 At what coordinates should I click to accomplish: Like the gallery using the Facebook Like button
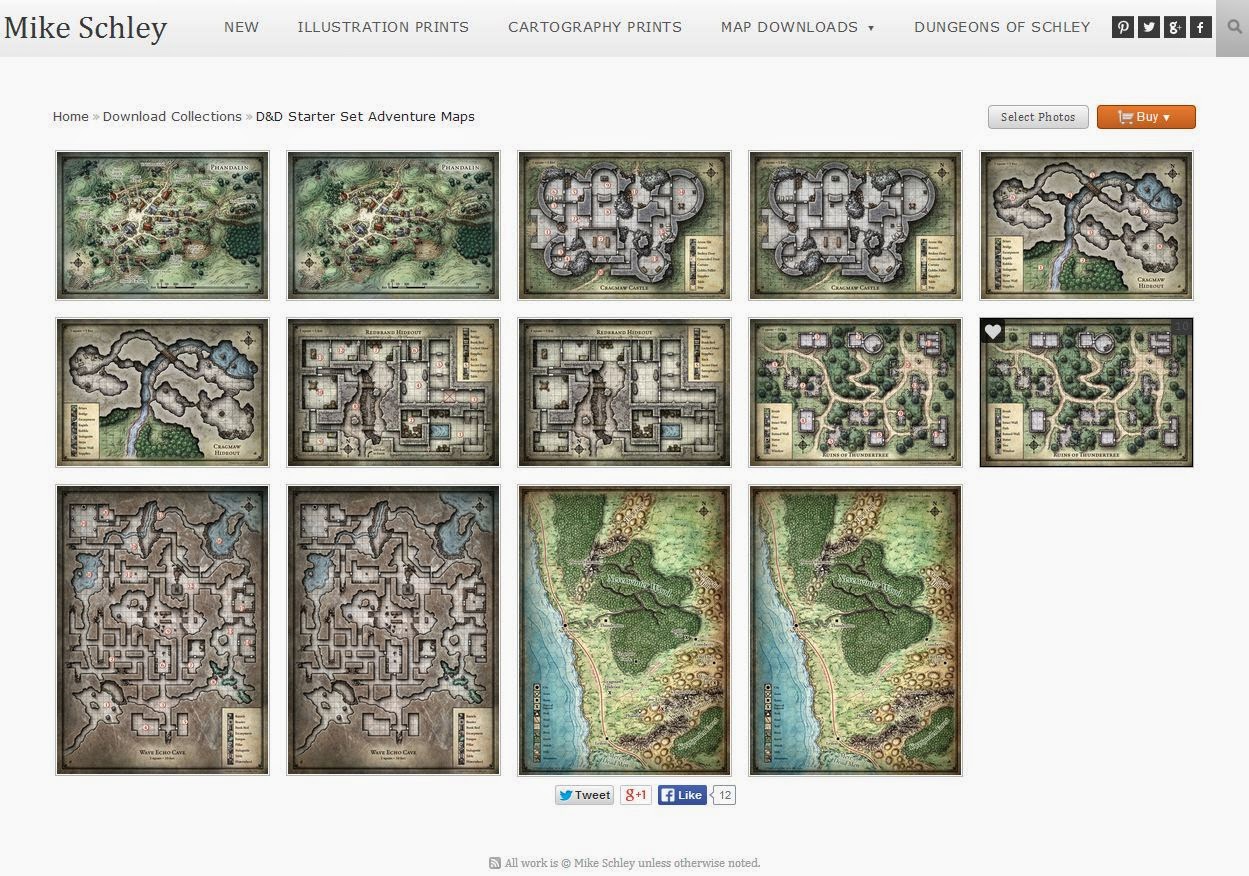coord(681,794)
